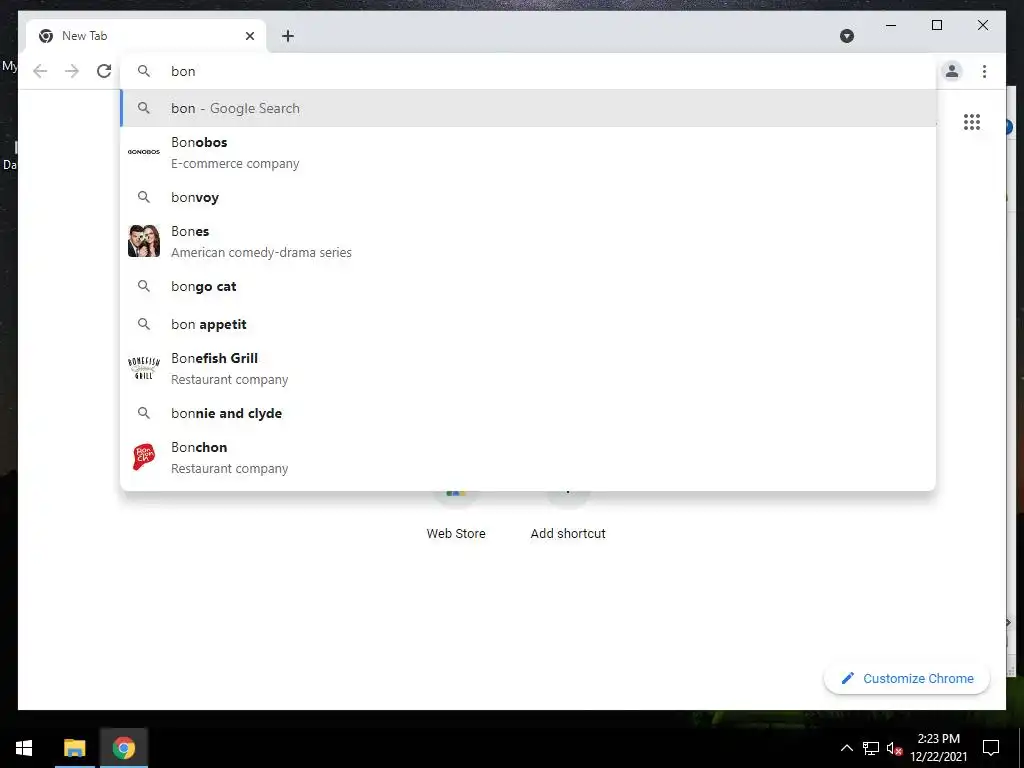The height and width of the screenshot is (768, 1024).
Task: Click the magnifier icon beside bonvoy
Action: tap(144, 197)
